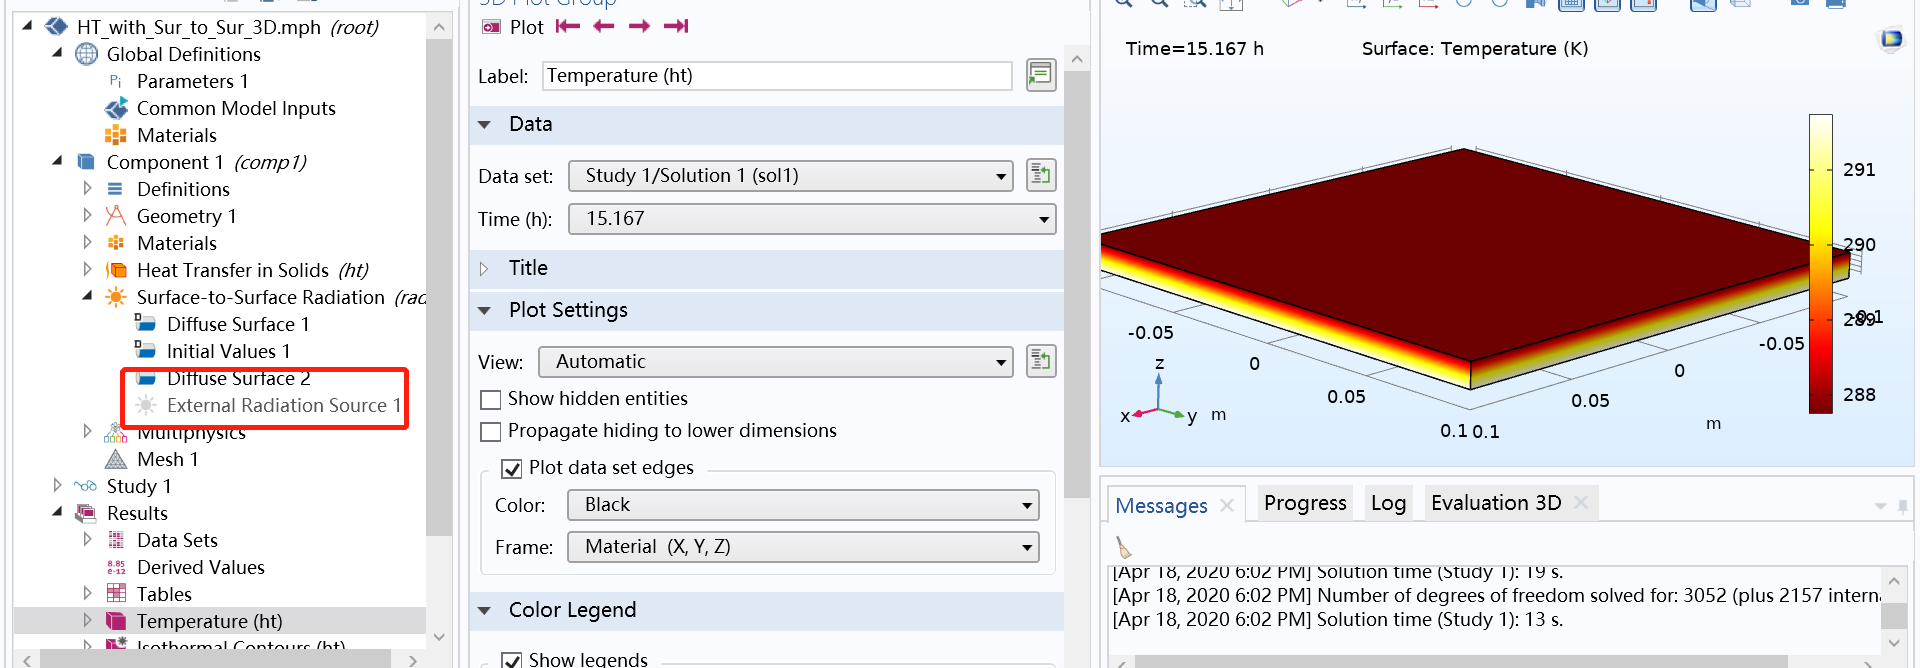Click the temperature color legend bar
Image resolution: width=1920 pixels, height=668 pixels.
pos(1820,263)
